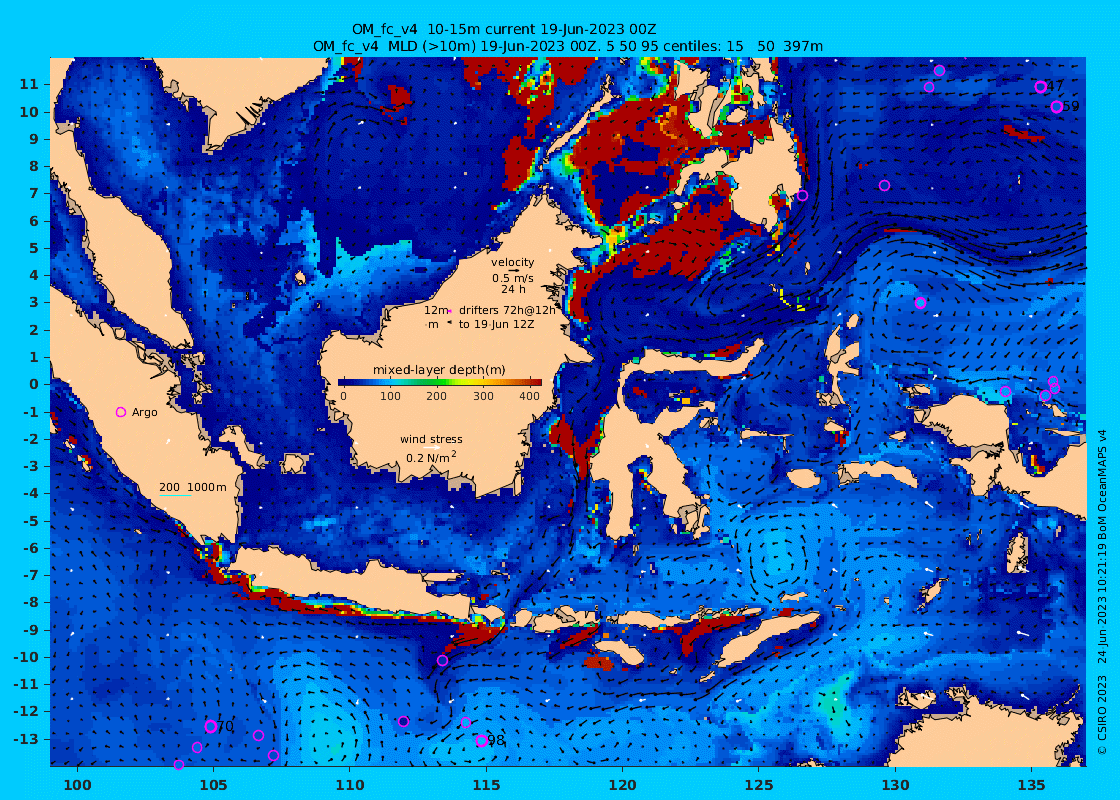This screenshot has height=800, width=1120.
Task: Click the Argo float near 12.4°S 112°E
Action: tap(403, 721)
